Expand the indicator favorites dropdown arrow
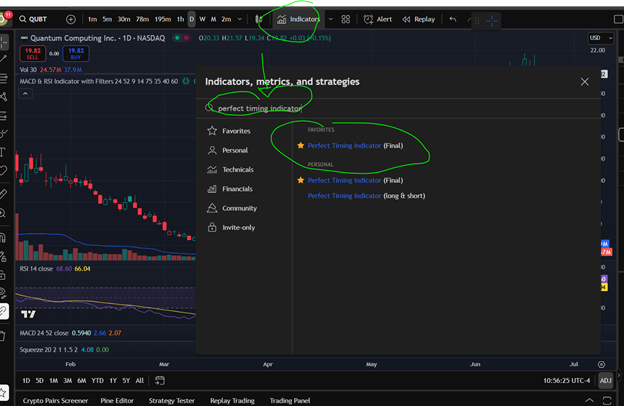 pyautogui.click(x=330, y=19)
